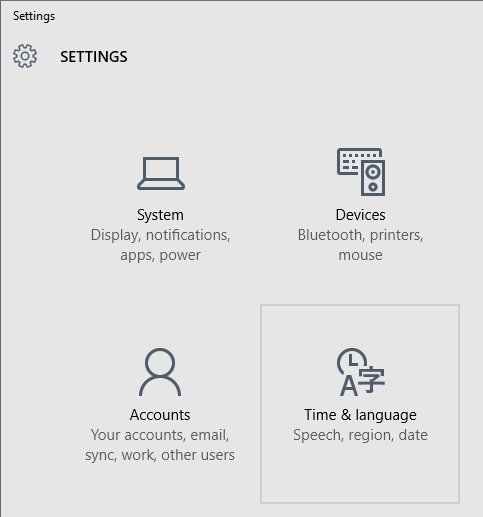Click the 'Display, notifications,' description text
The height and width of the screenshot is (517, 483).
click(x=160, y=235)
